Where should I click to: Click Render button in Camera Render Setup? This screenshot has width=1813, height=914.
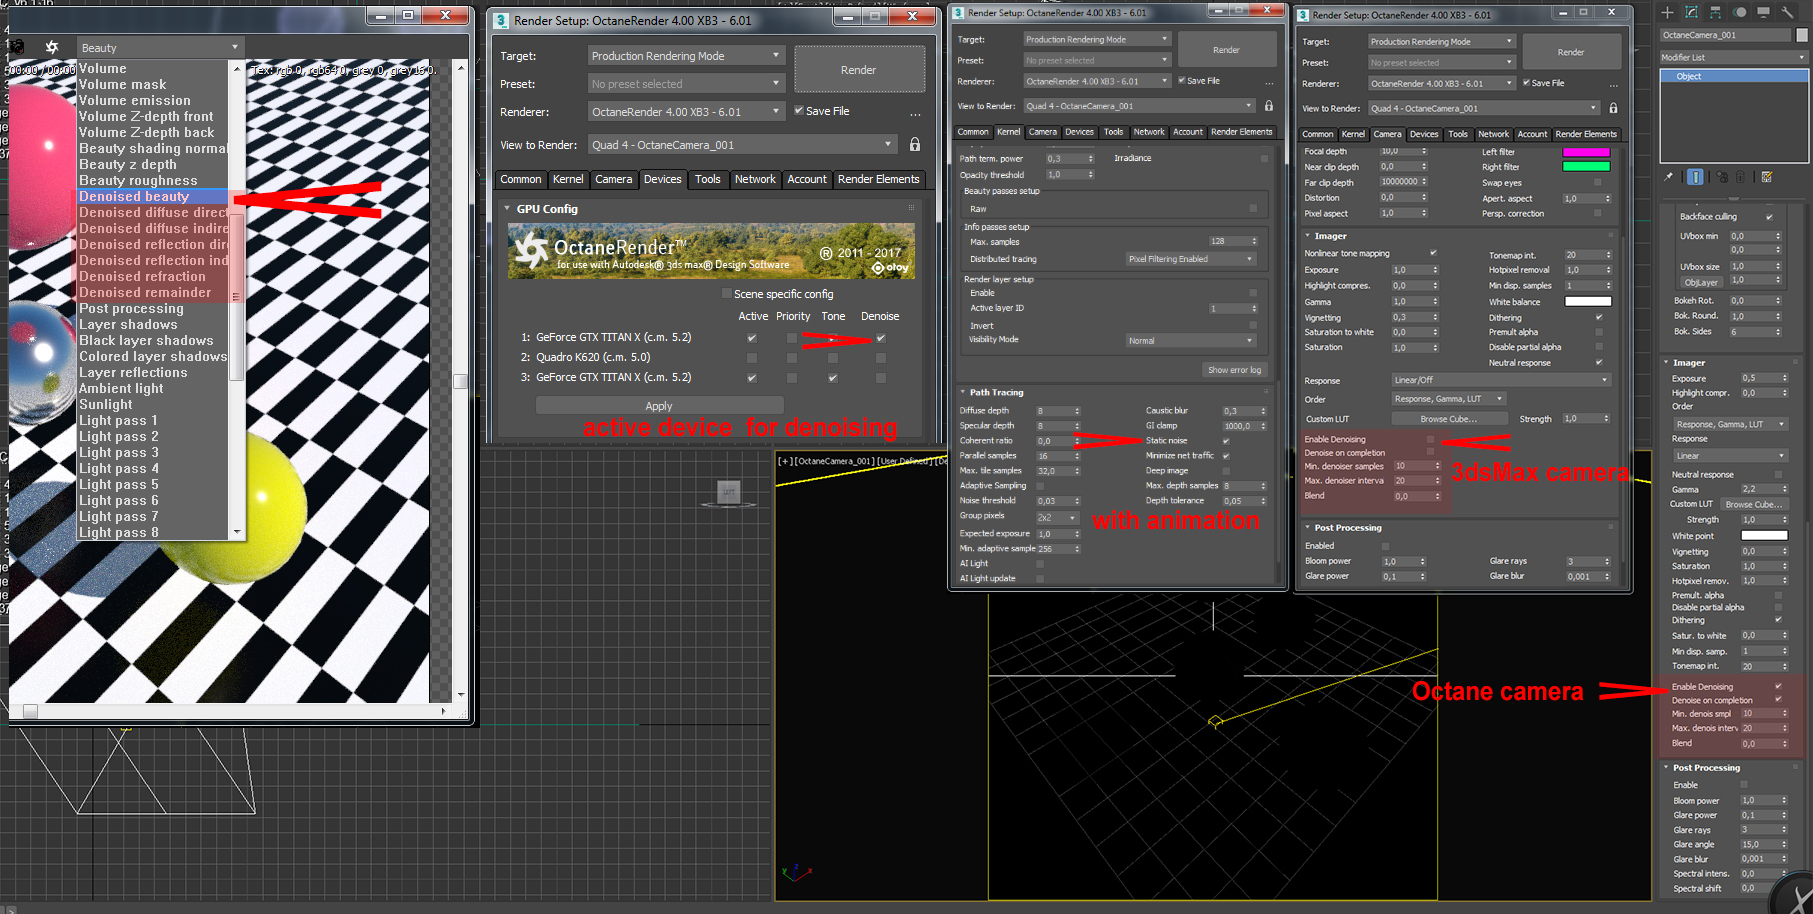tap(1571, 52)
